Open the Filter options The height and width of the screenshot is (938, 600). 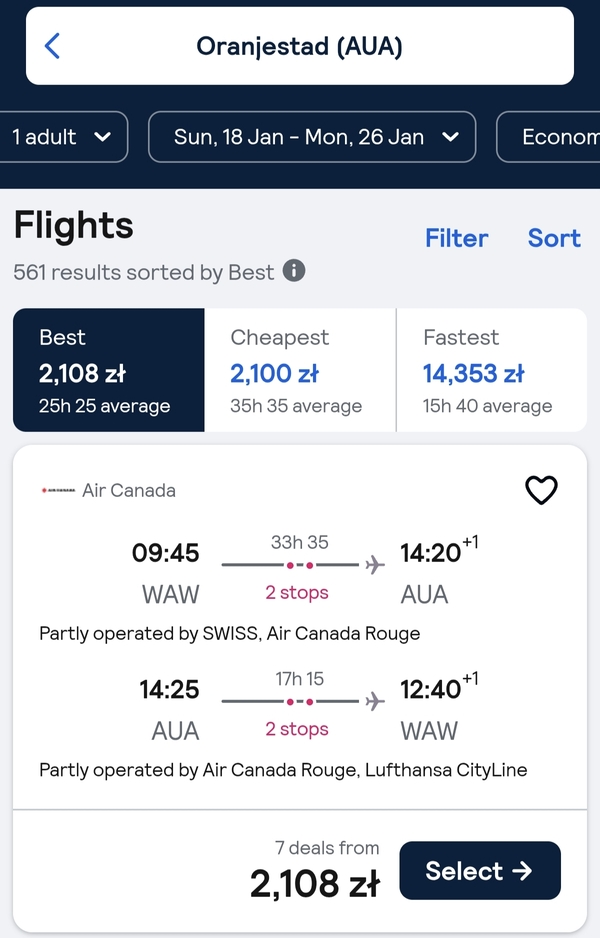pos(456,238)
